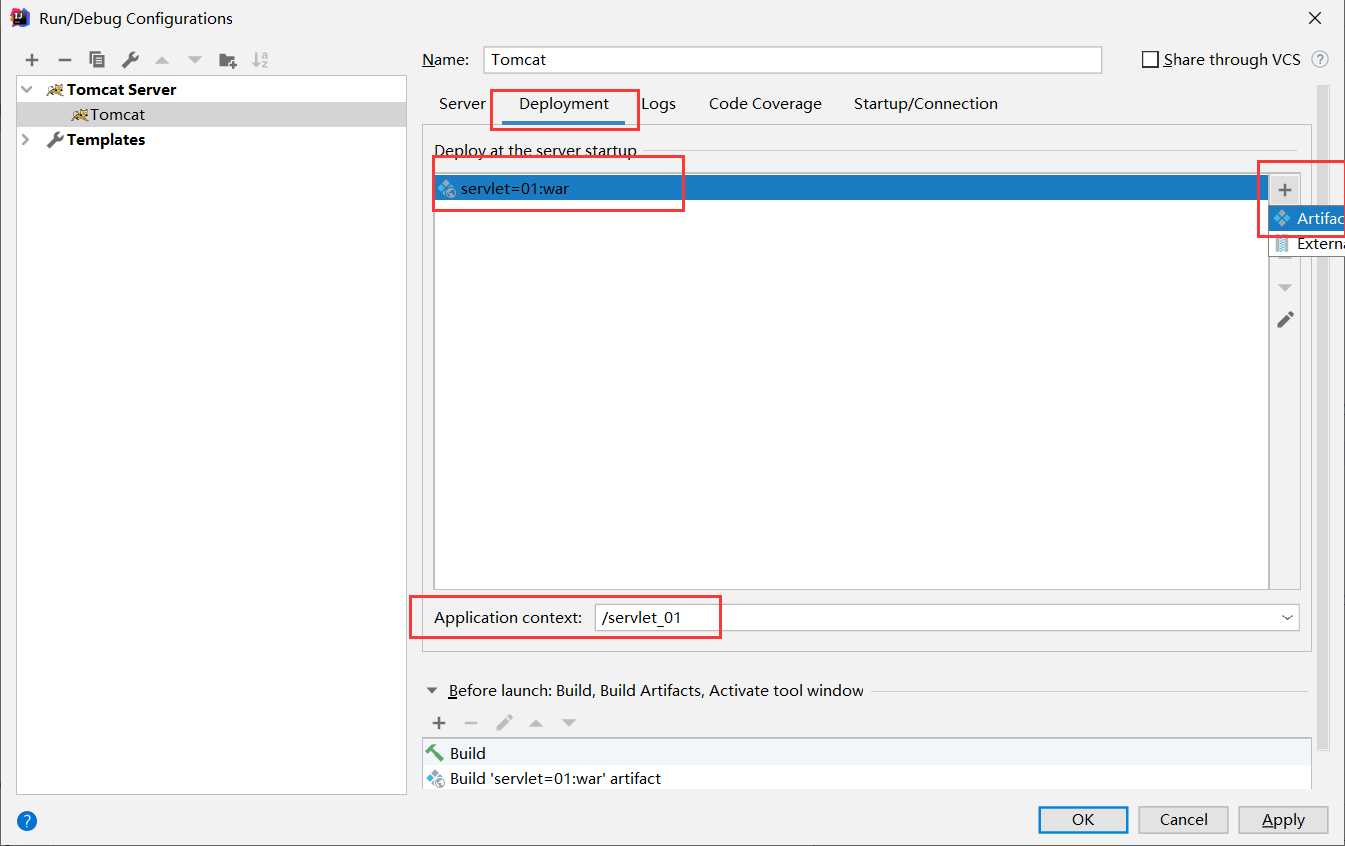Move configuration down in left toolbar
The width and height of the screenshot is (1345, 846).
pyautogui.click(x=195, y=60)
